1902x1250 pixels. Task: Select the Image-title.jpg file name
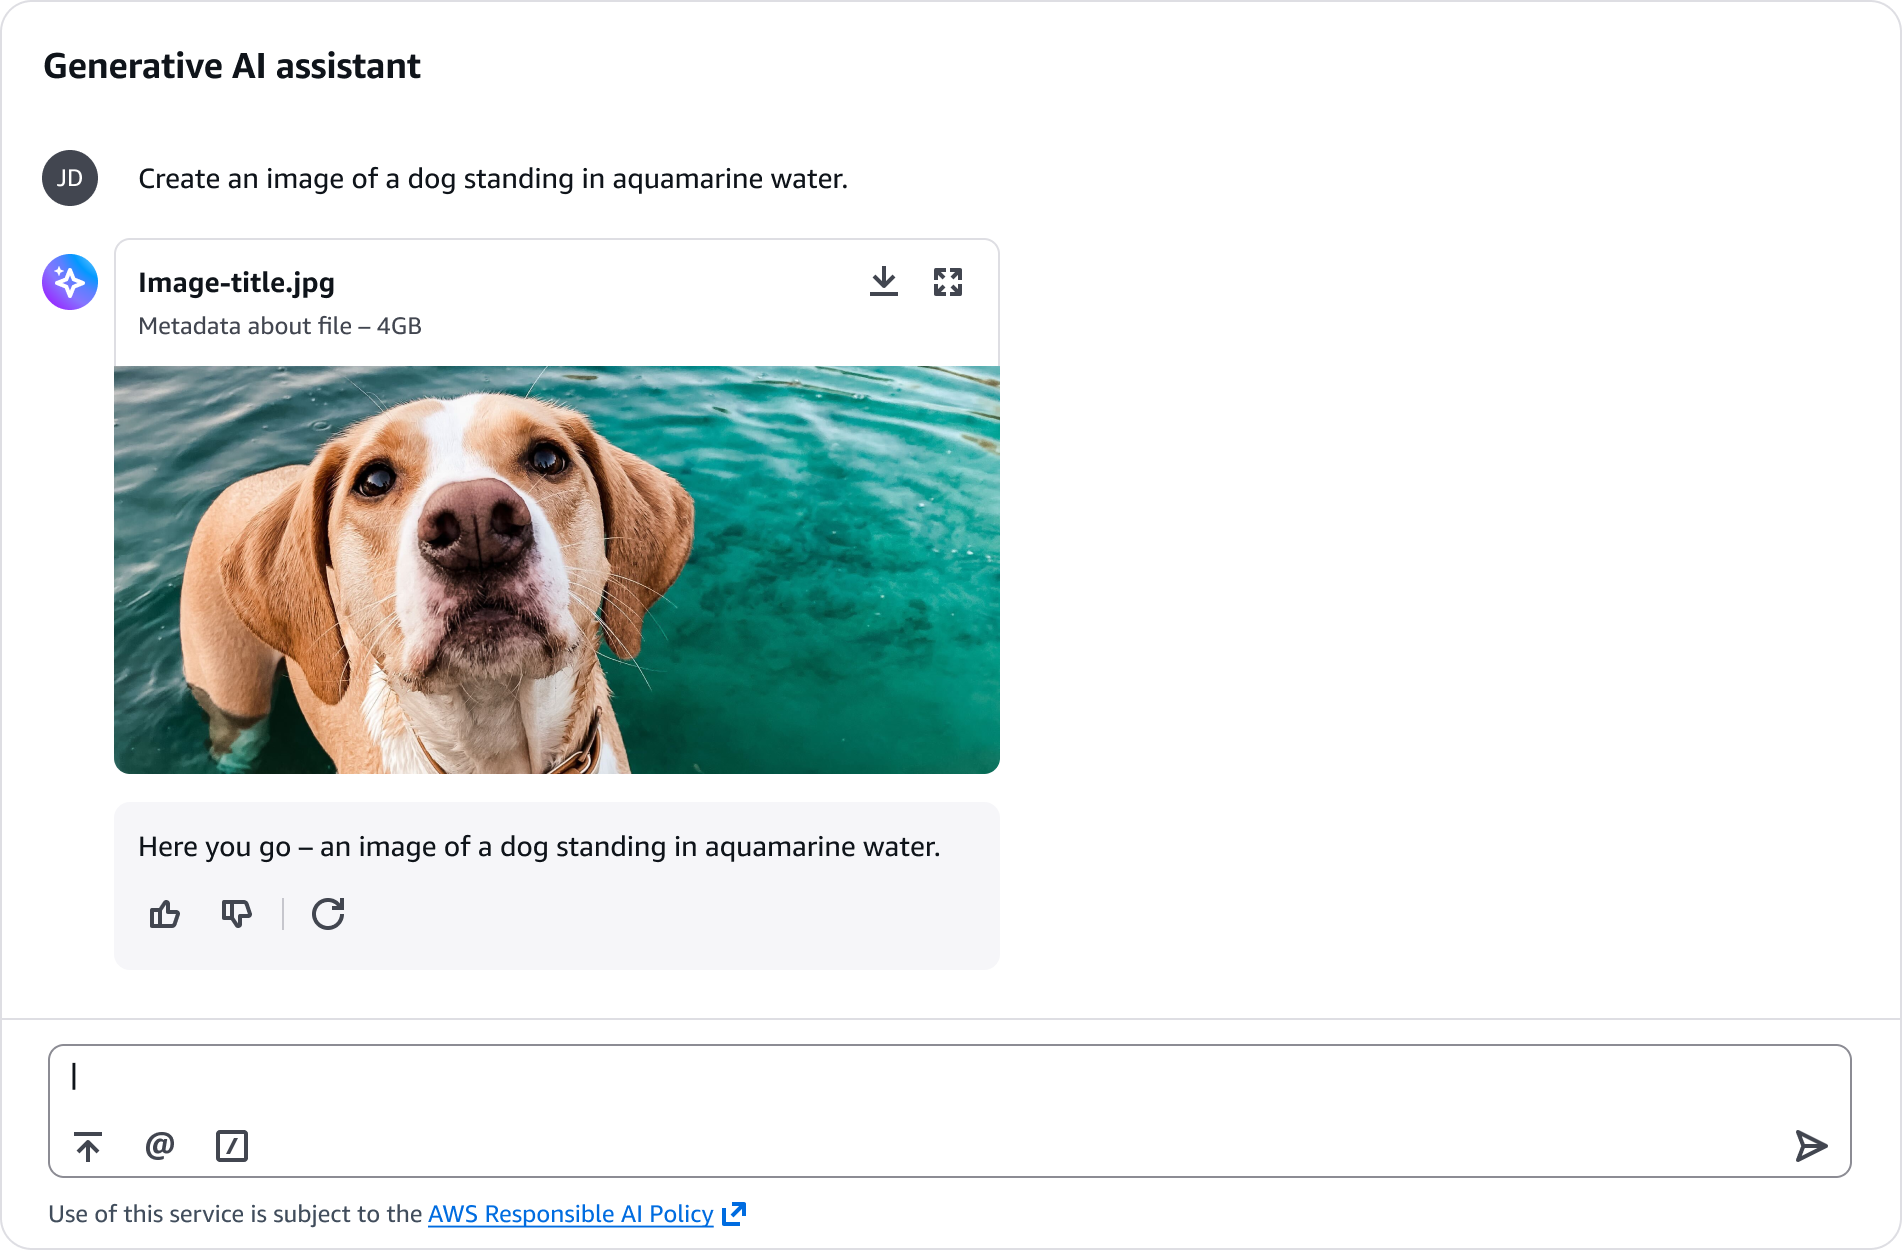pyautogui.click(x=236, y=283)
